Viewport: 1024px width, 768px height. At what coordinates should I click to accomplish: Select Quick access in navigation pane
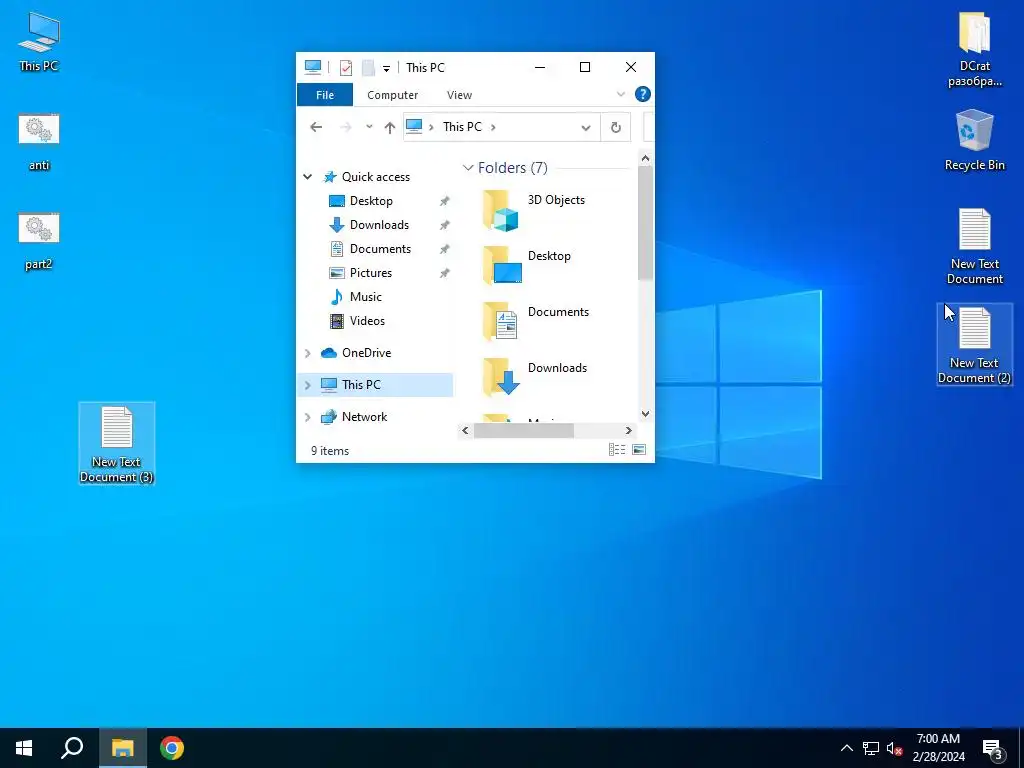pyautogui.click(x=376, y=177)
